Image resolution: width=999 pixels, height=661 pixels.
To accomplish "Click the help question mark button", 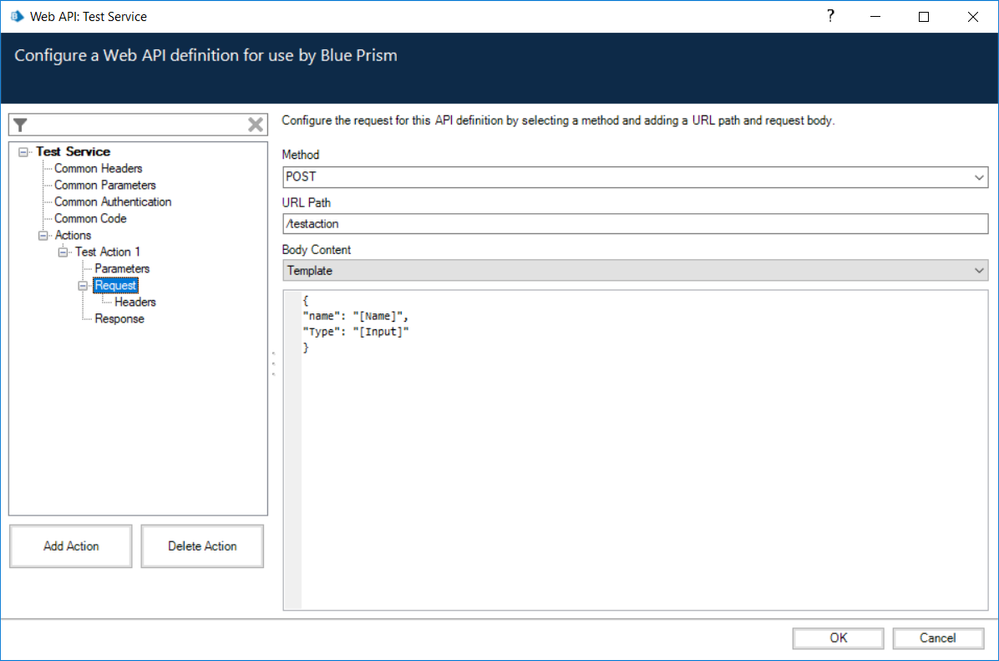I will click(830, 16).
